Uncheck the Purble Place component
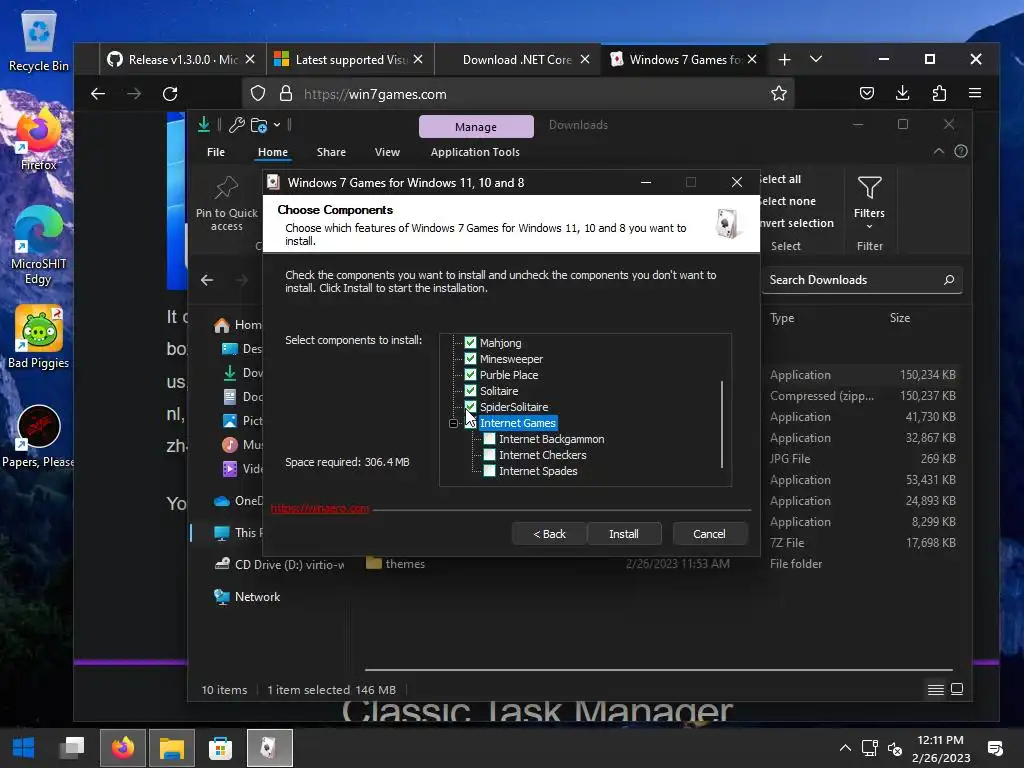 pos(470,375)
